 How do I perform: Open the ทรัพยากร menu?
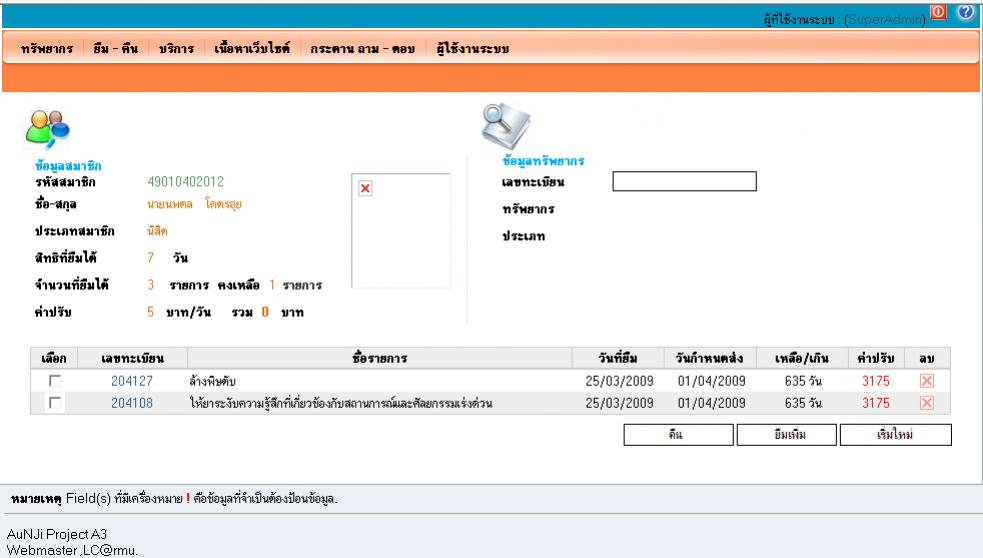pos(47,48)
